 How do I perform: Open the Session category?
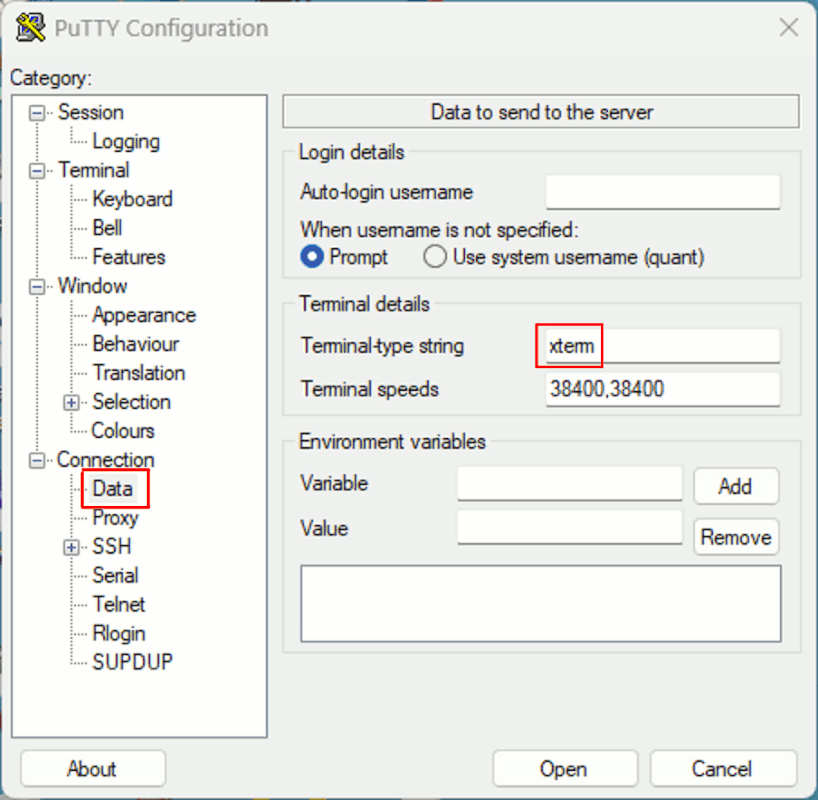(x=91, y=112)
